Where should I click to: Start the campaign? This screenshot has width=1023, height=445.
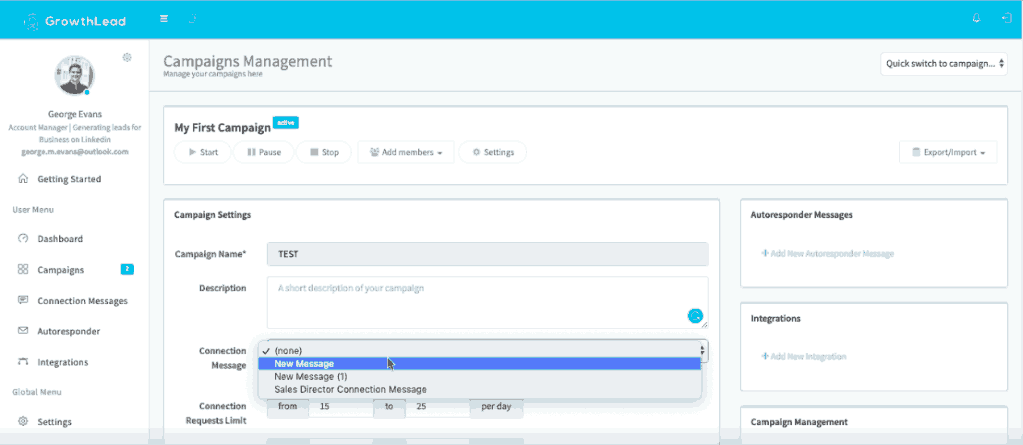coord(203,152)
